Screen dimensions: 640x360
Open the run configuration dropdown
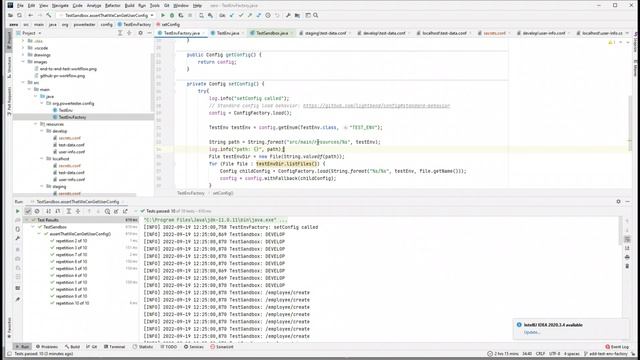pyautogui.click(x=107, y=16)
